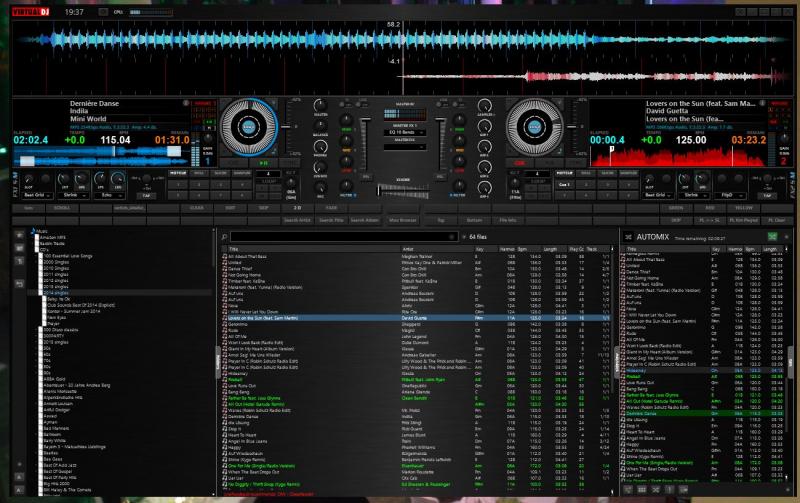Image resolution: width=800 pixels, height=503 pixels.
Task: Select deck 1 SAMPLER pad tab
Action: coord(242,173)
